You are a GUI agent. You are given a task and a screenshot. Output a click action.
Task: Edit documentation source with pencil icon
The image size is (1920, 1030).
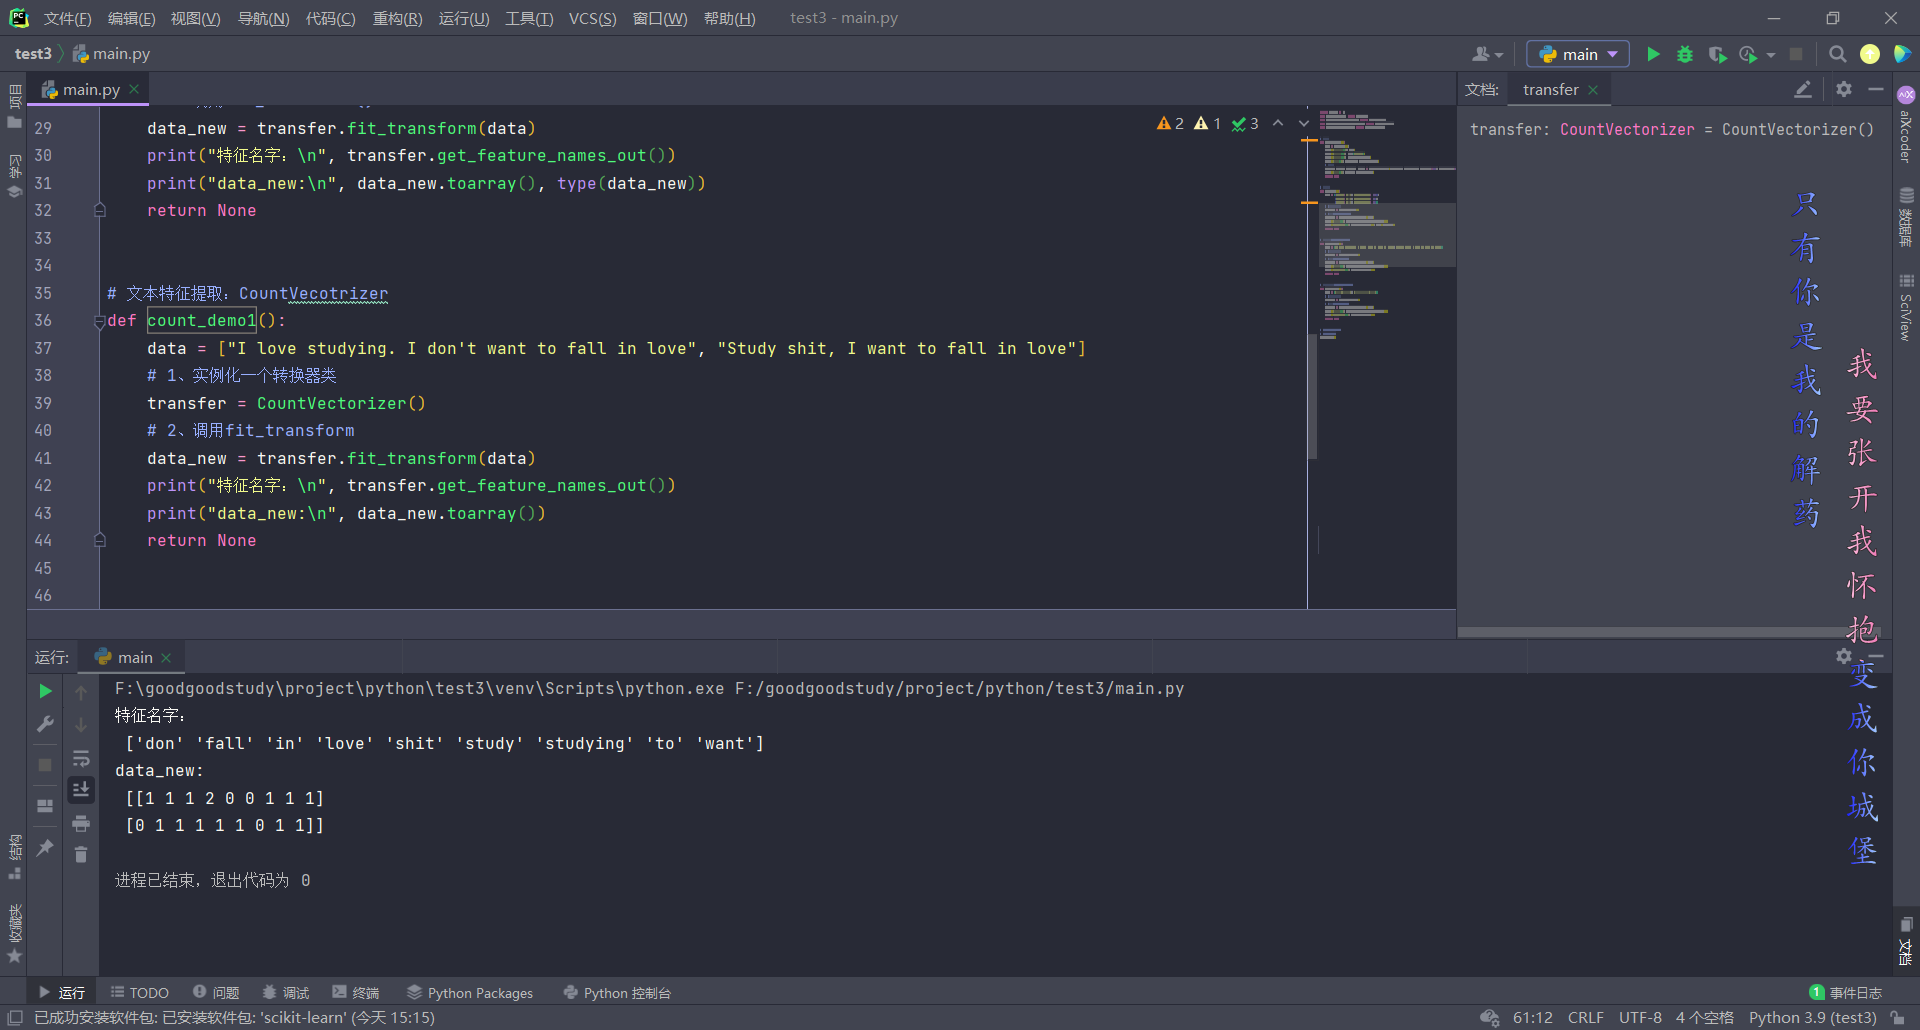(1802, 89)
